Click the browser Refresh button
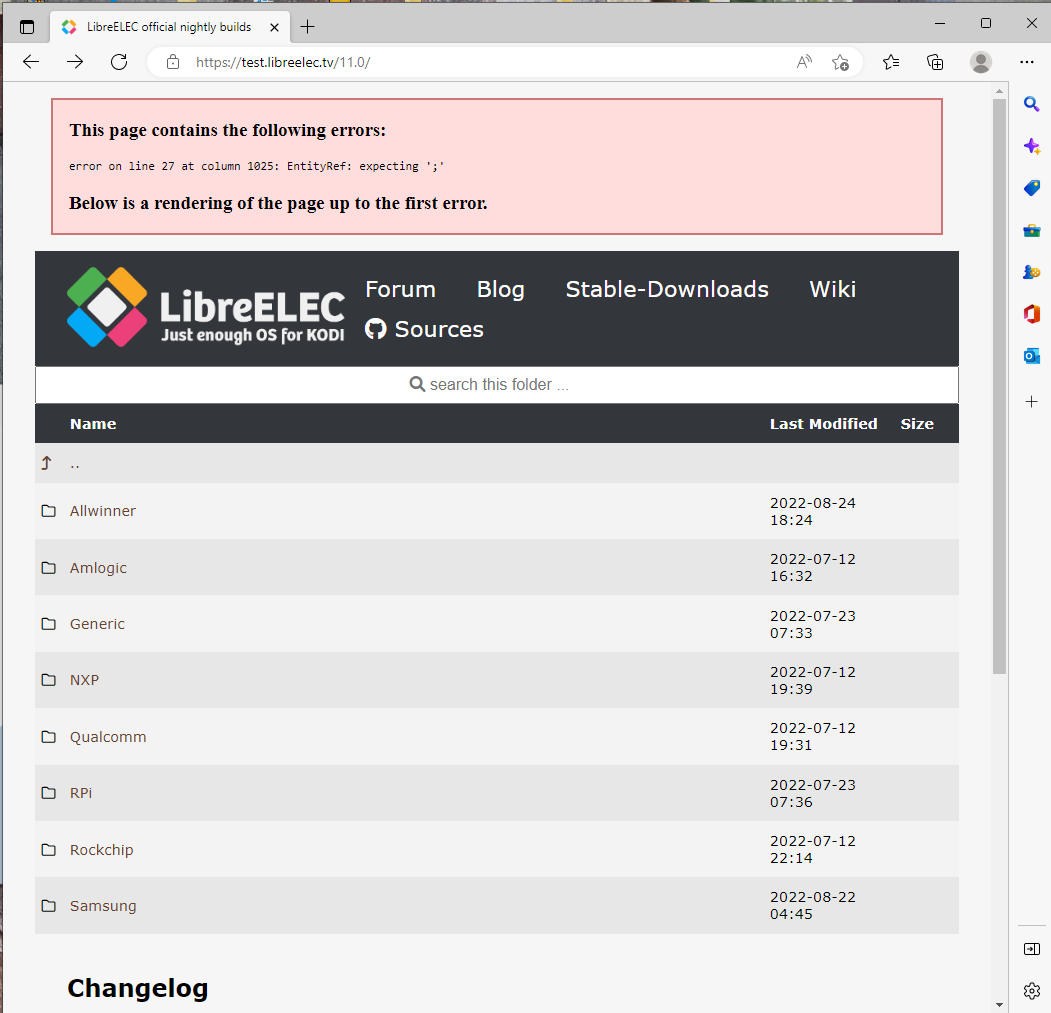 point(119,62)
